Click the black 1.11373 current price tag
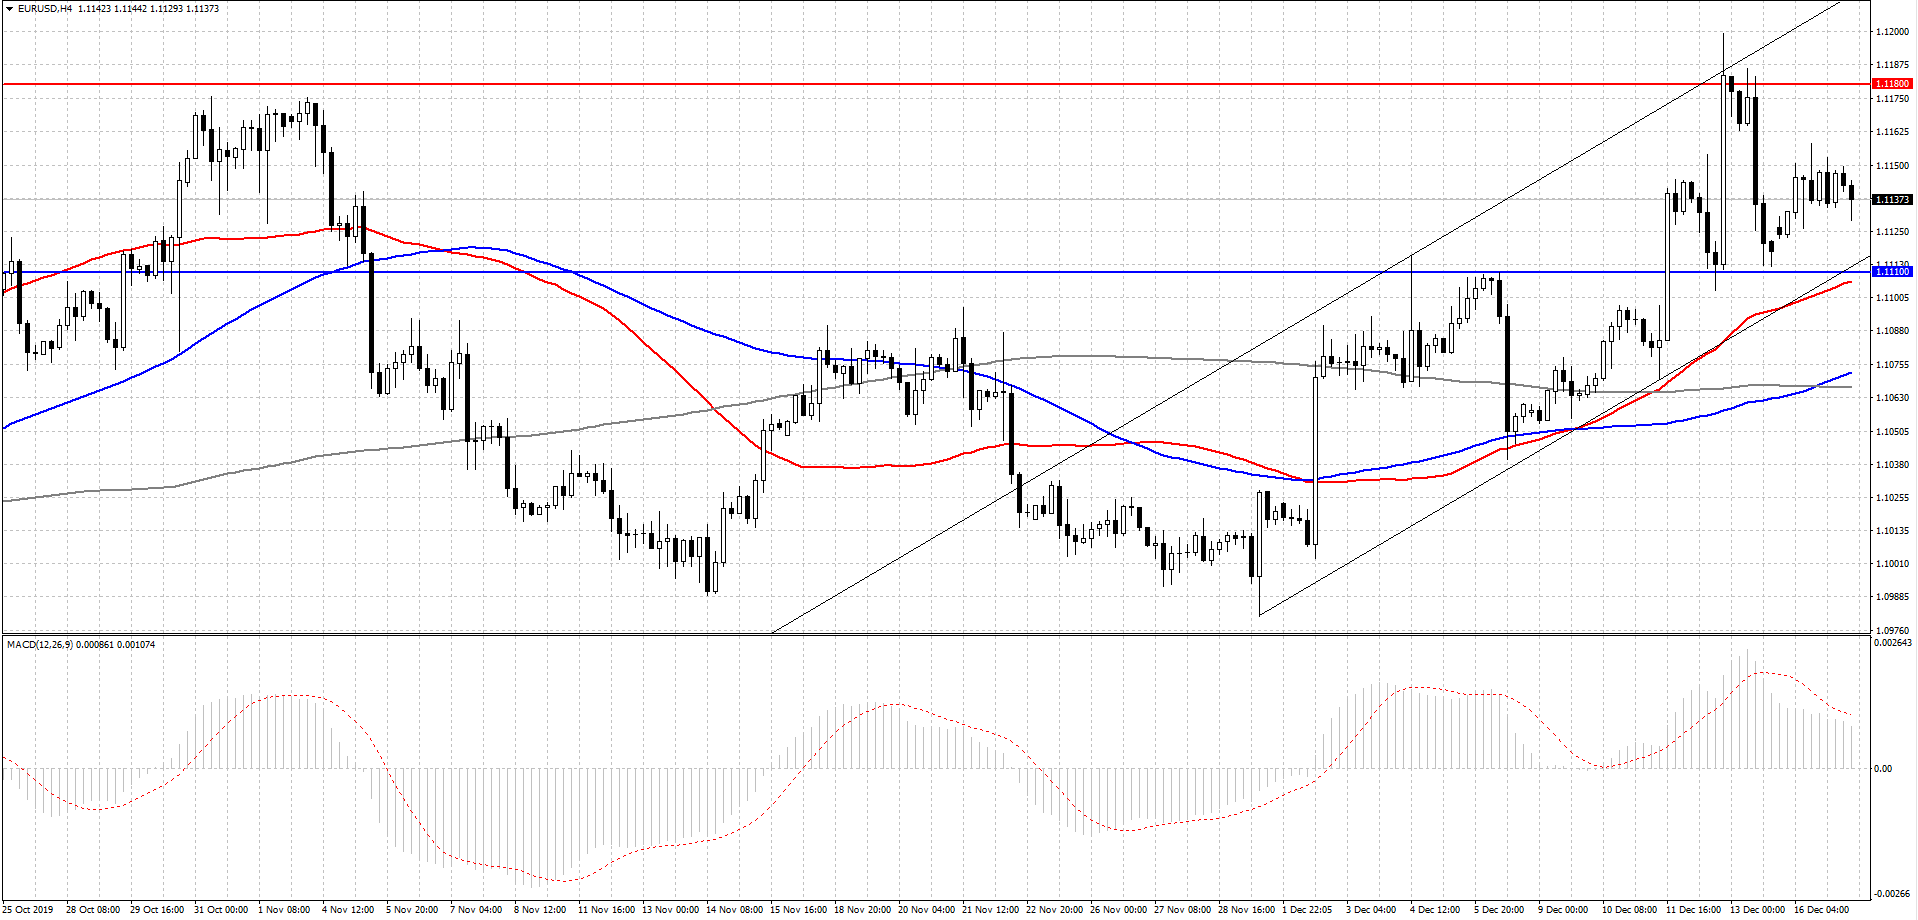 pos(1892,200)
